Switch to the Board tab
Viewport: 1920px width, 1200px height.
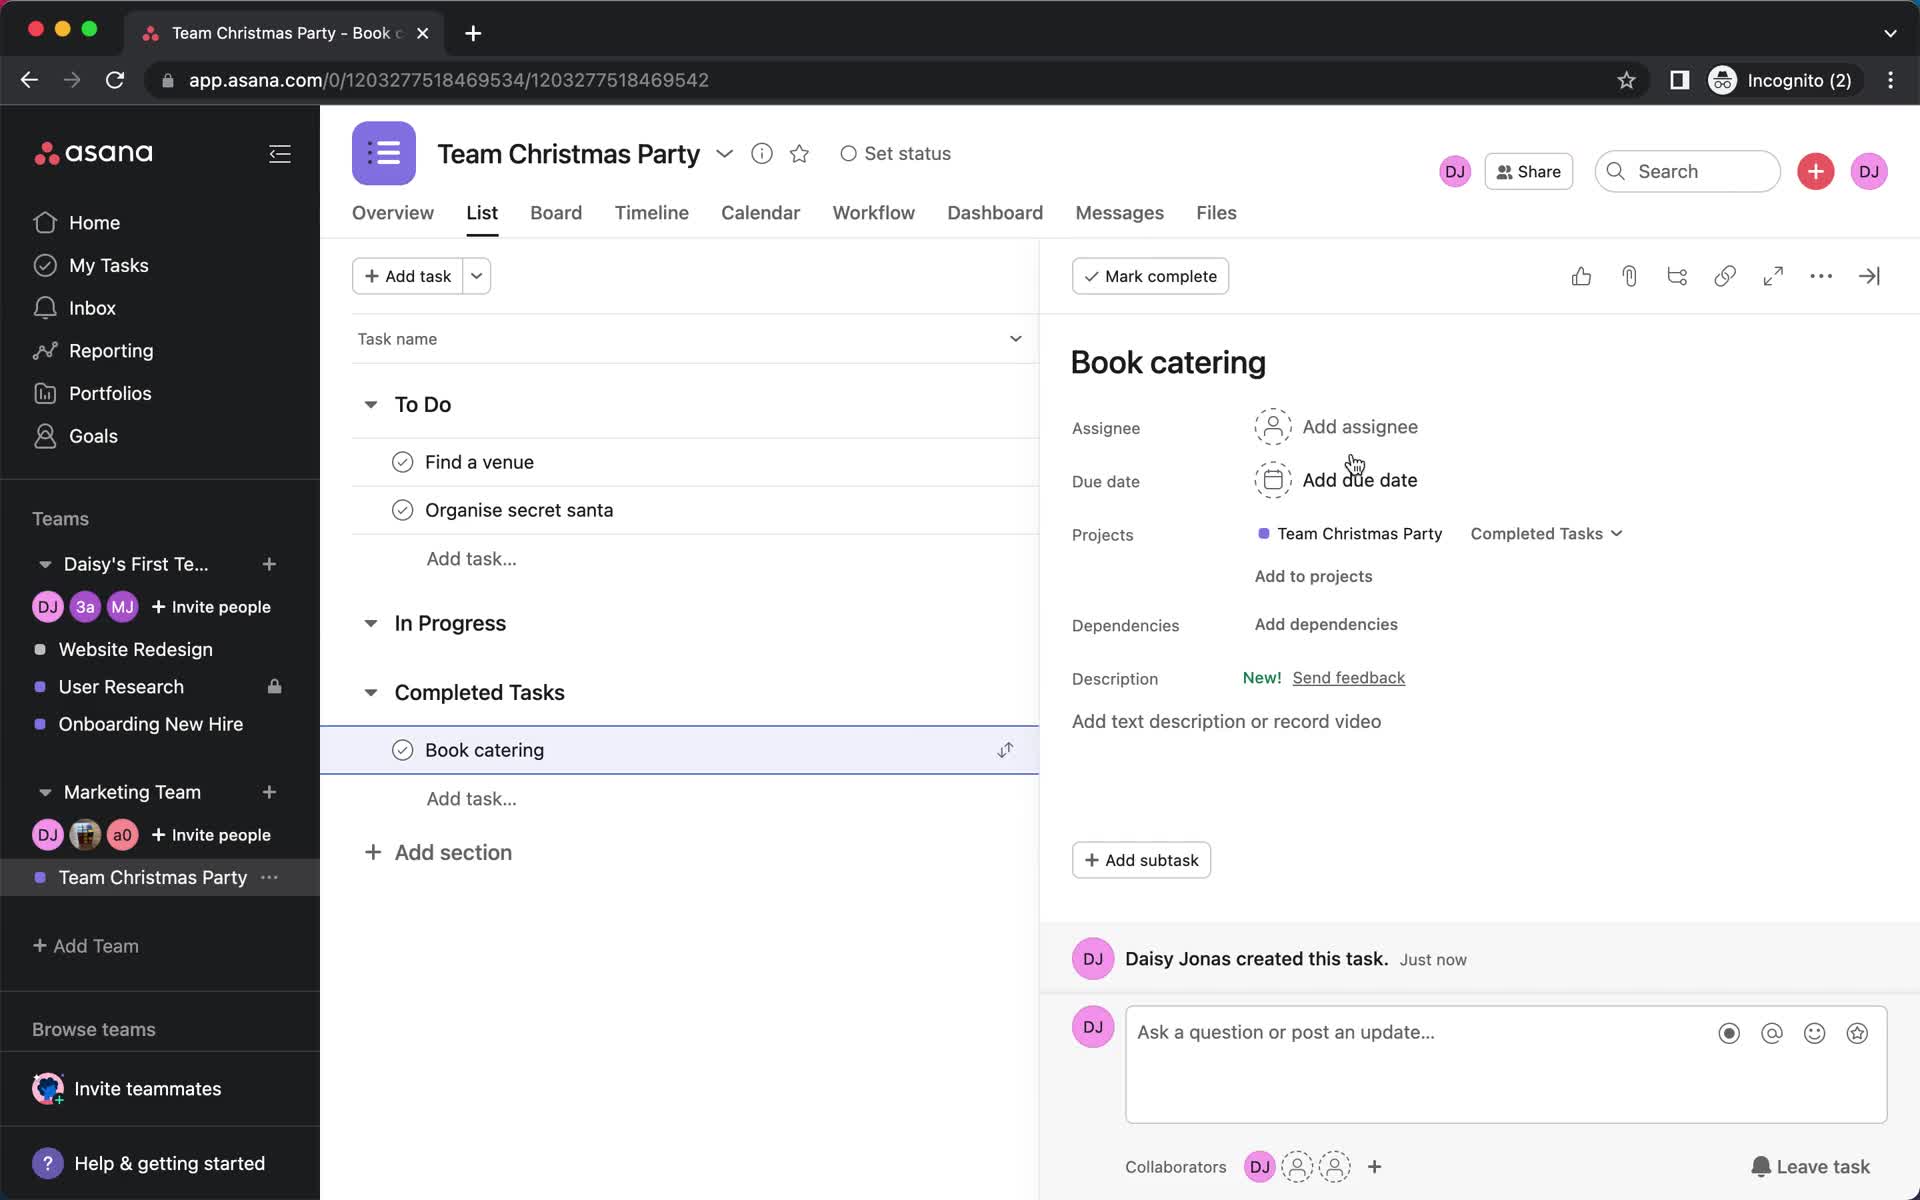tap(554, 213)
